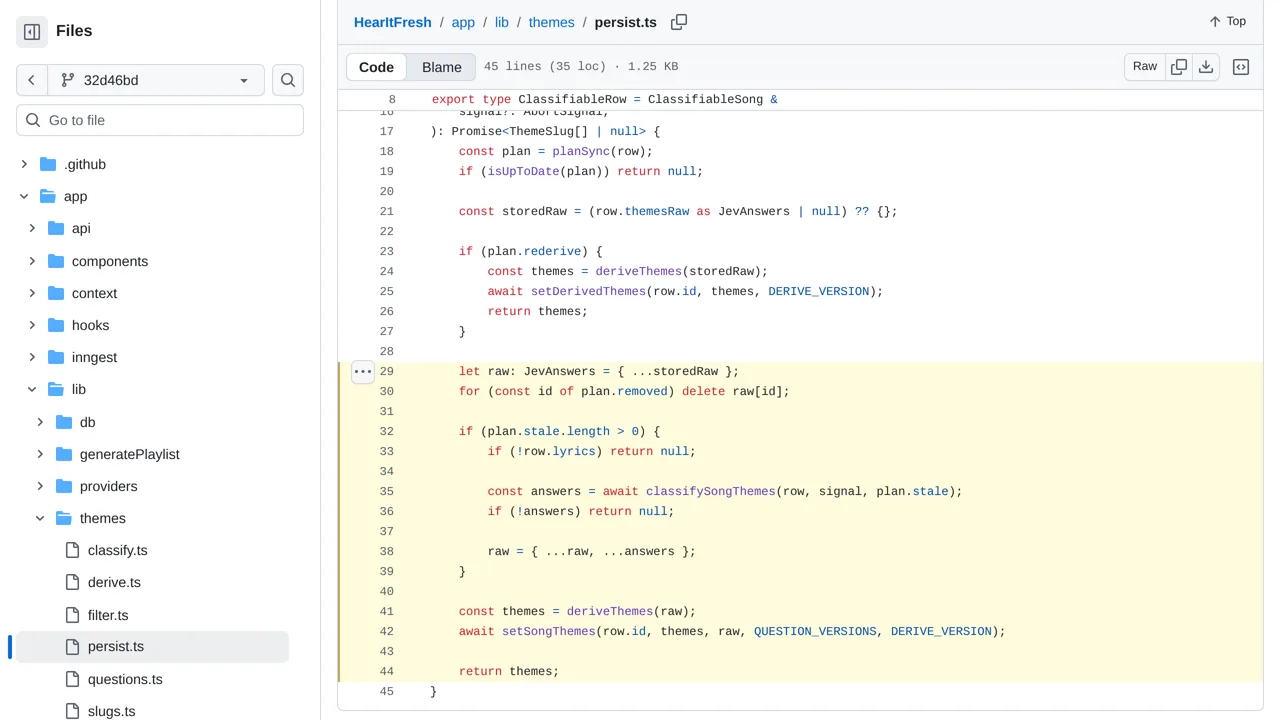Switch to the Code tab
Image resolution: width=1280 pixels, height=720 pixels.
(376, 67)
